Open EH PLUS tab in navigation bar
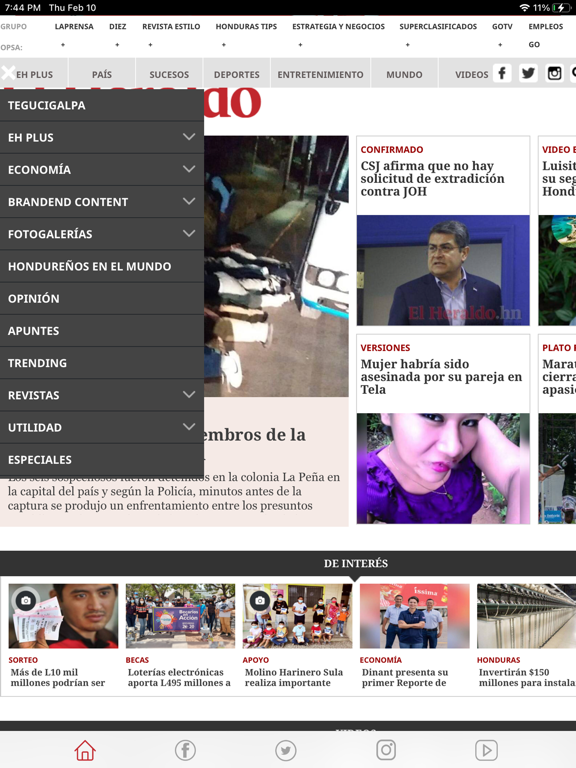This screenshot has width=576, height=768. click(34, 74)
